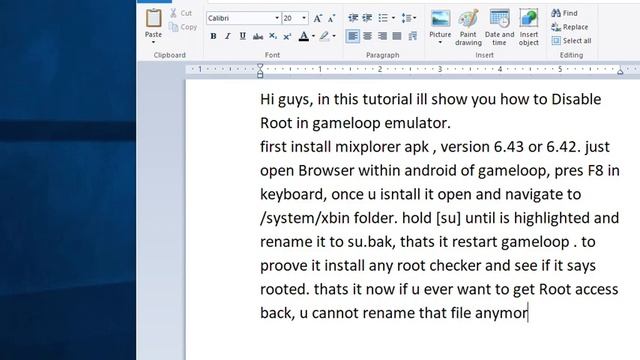
Task: Click the text "[su]" in the document
Action: 448,218
